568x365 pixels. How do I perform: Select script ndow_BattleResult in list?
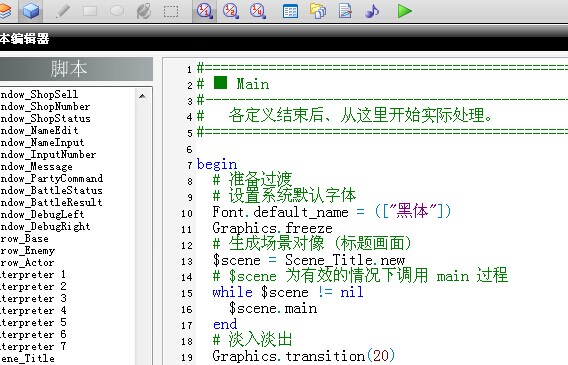click(51, 202)
